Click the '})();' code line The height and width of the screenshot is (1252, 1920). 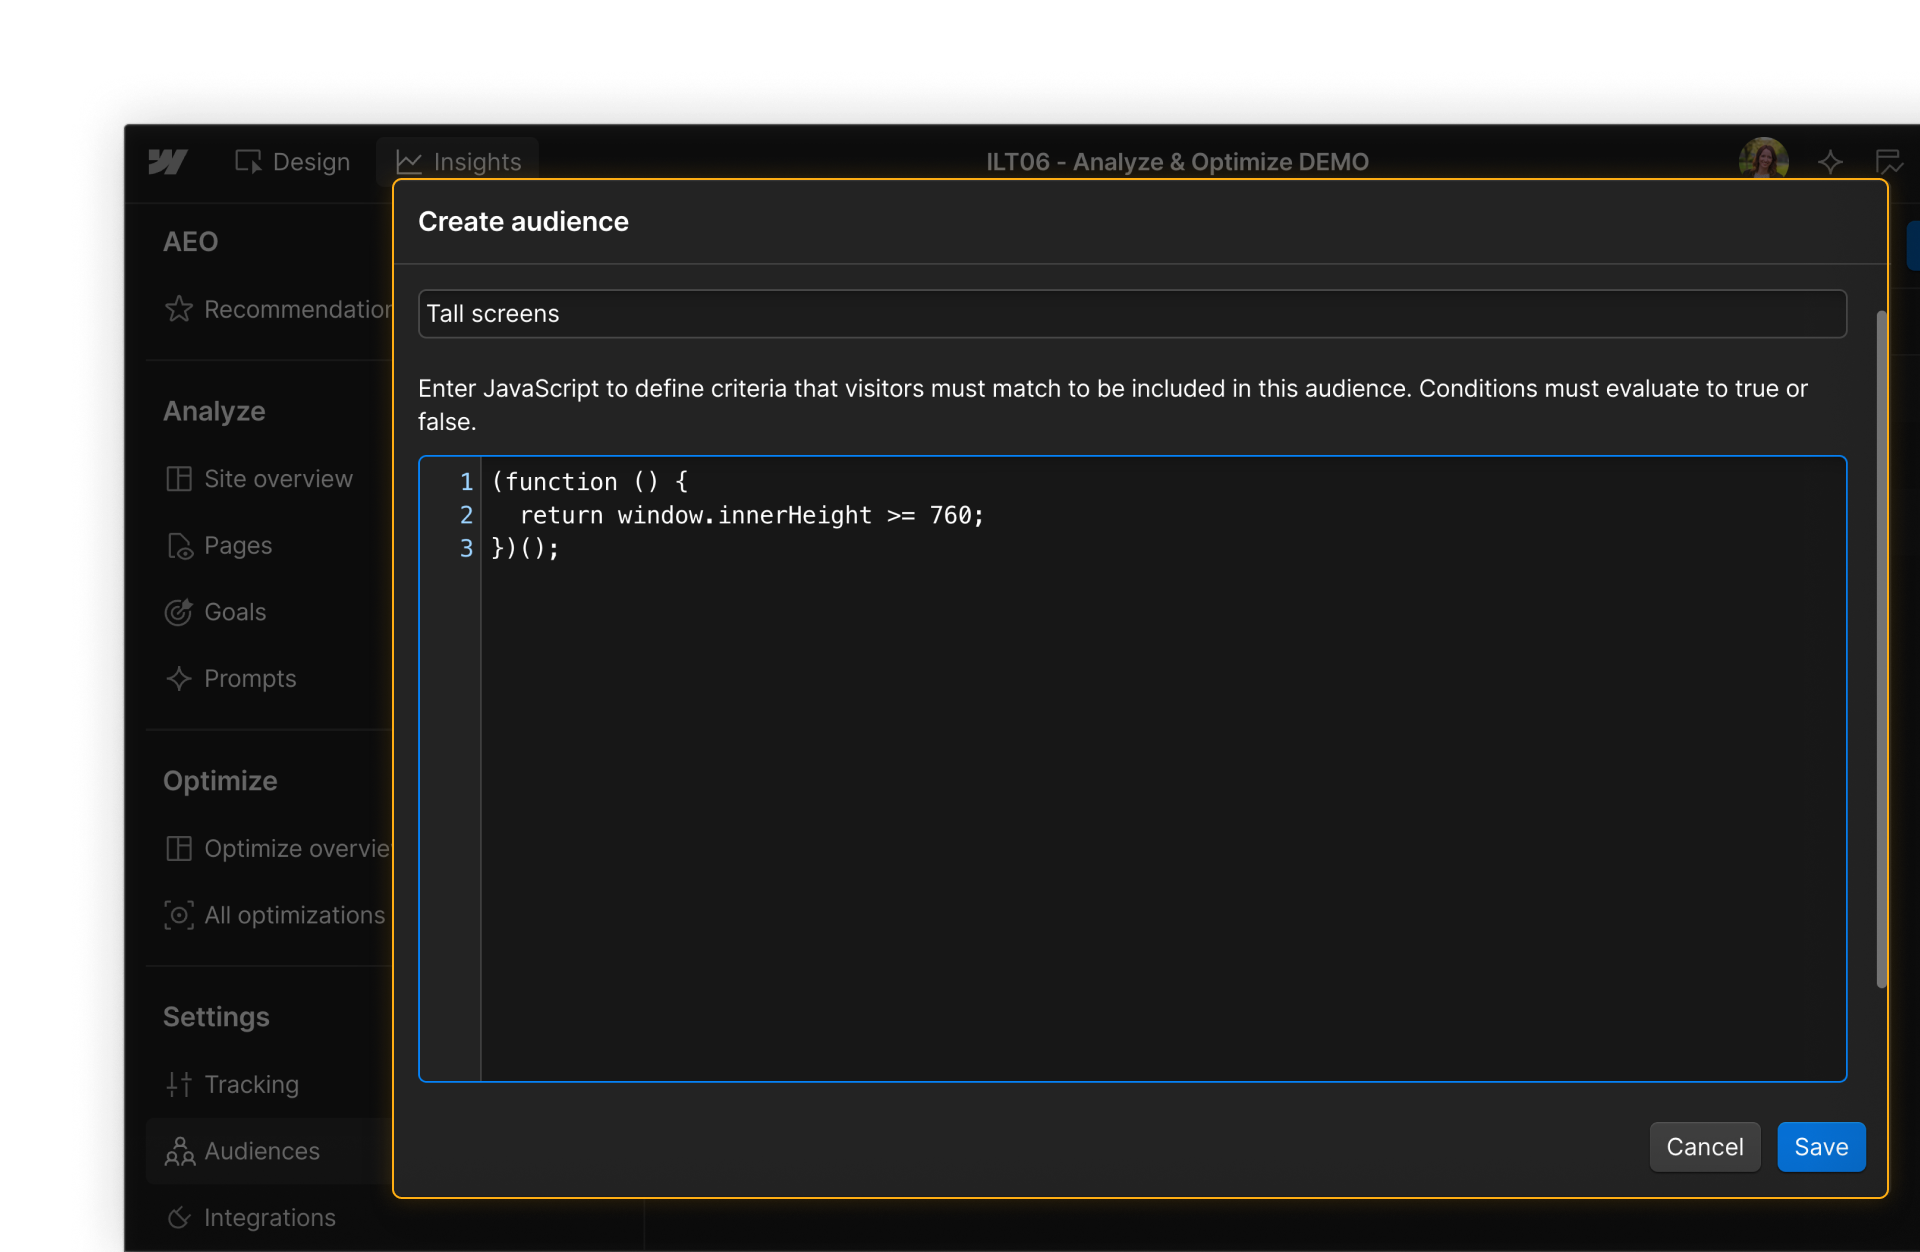pos(525,548)
